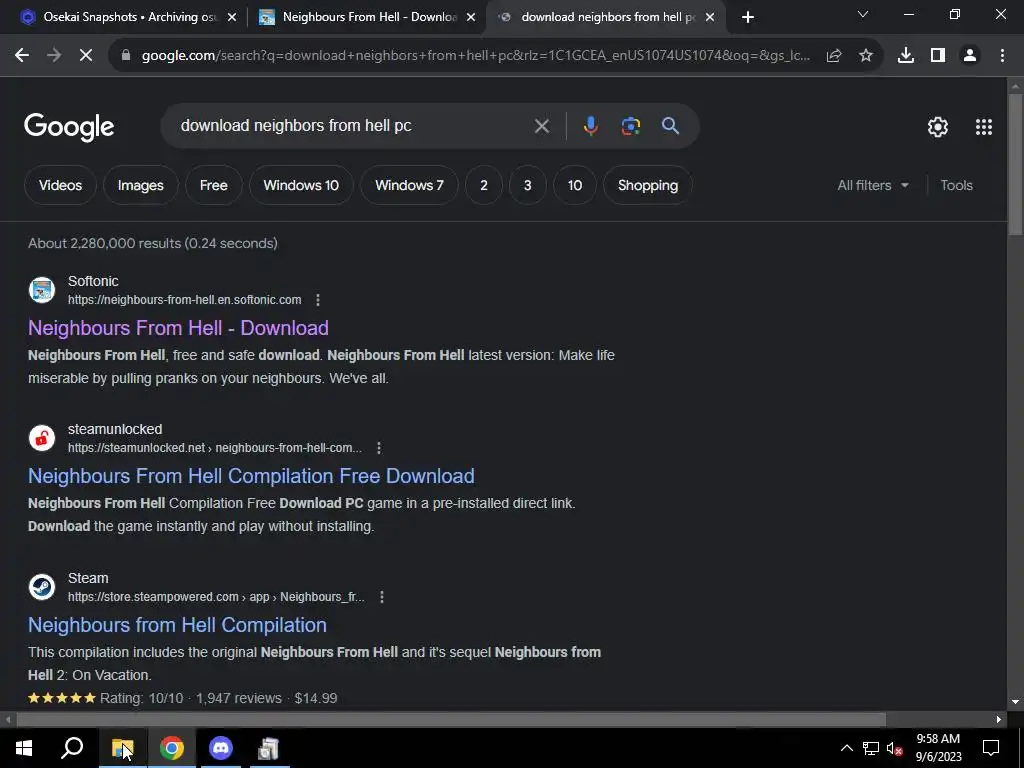Click the Google logo
The width and height of the screenshot is (1024, 768).
tap(69, 127)
